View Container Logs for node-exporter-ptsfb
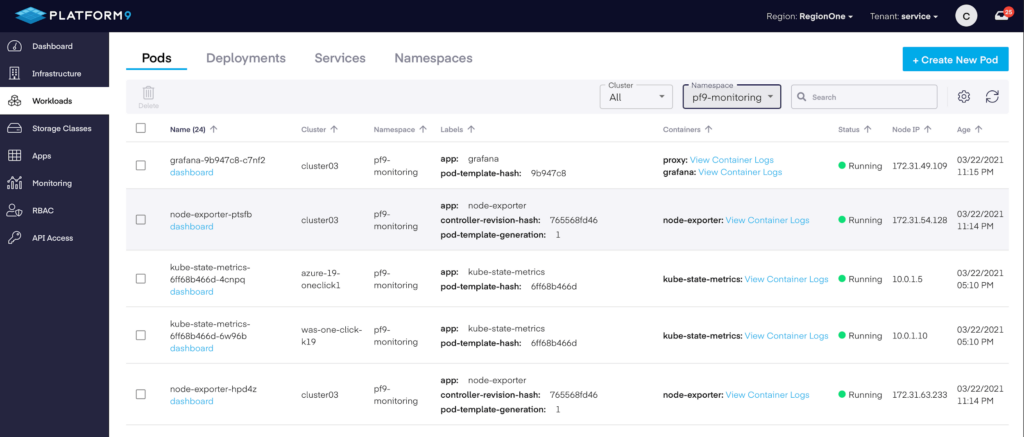 point(767,220)
